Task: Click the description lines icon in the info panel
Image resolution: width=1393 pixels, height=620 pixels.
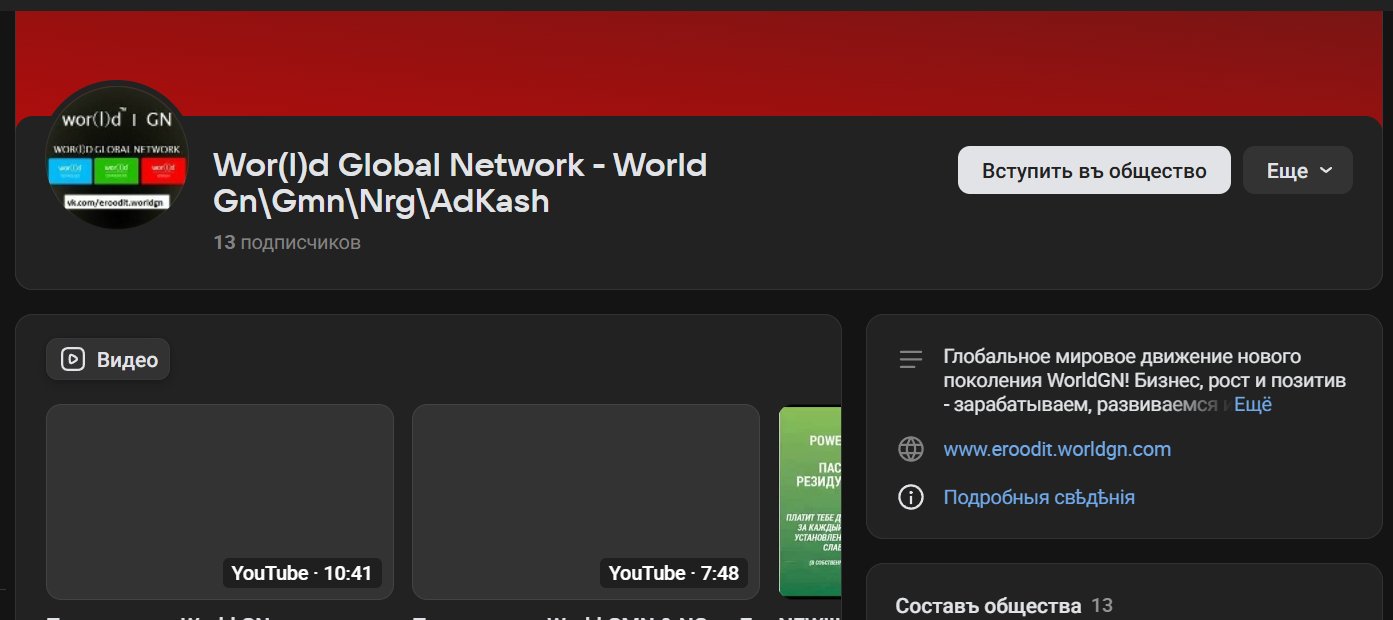Action: 911,359
